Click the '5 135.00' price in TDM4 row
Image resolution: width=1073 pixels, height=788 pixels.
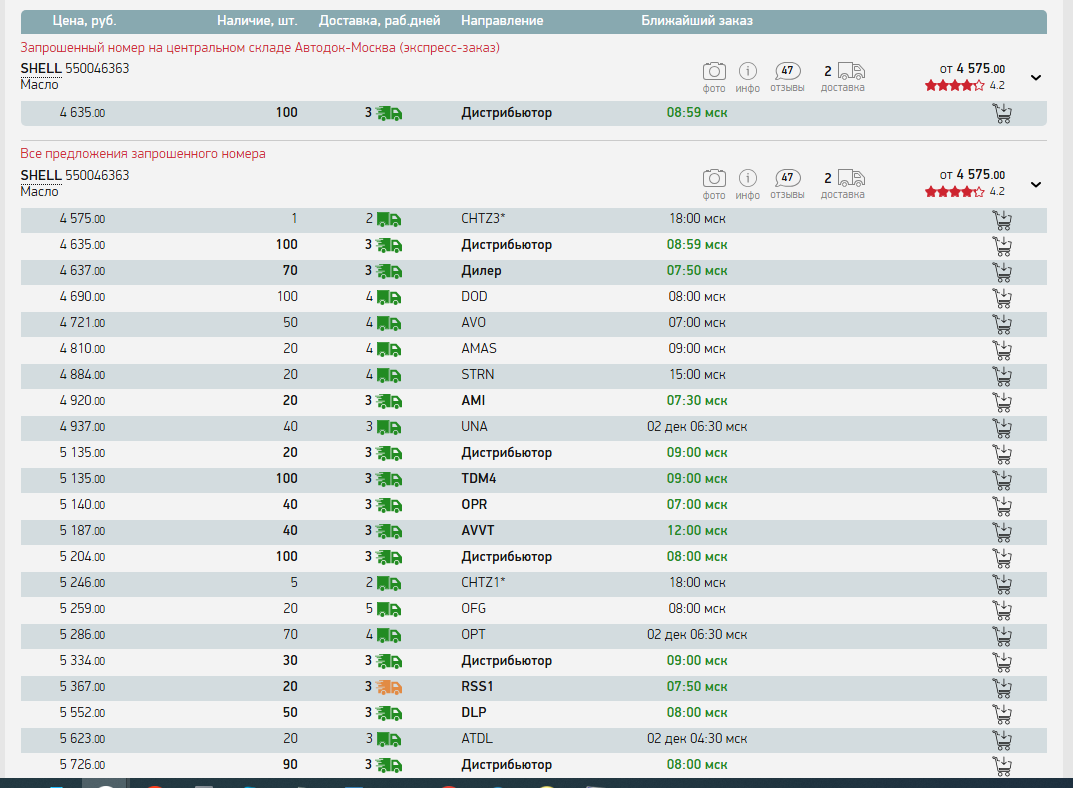point(82,479)
